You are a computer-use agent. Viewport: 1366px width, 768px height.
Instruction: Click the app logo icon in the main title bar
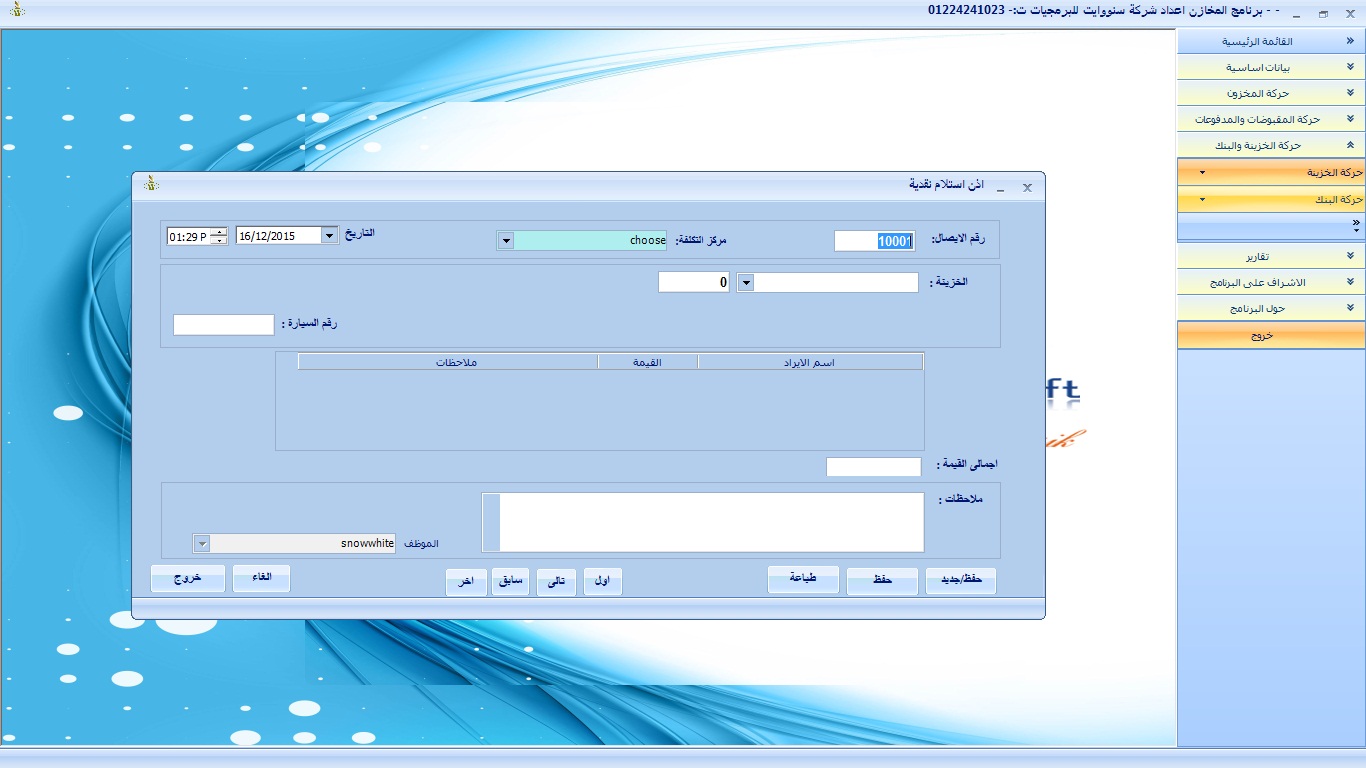coord(17,10)
